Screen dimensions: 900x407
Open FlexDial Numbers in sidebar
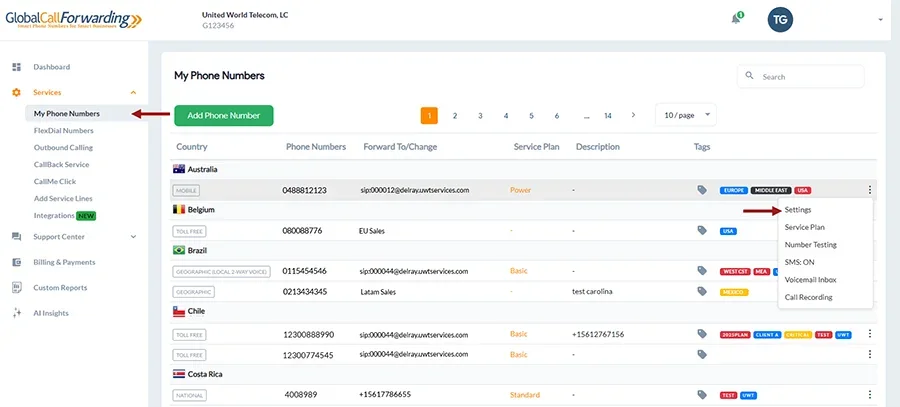(63, 130)
